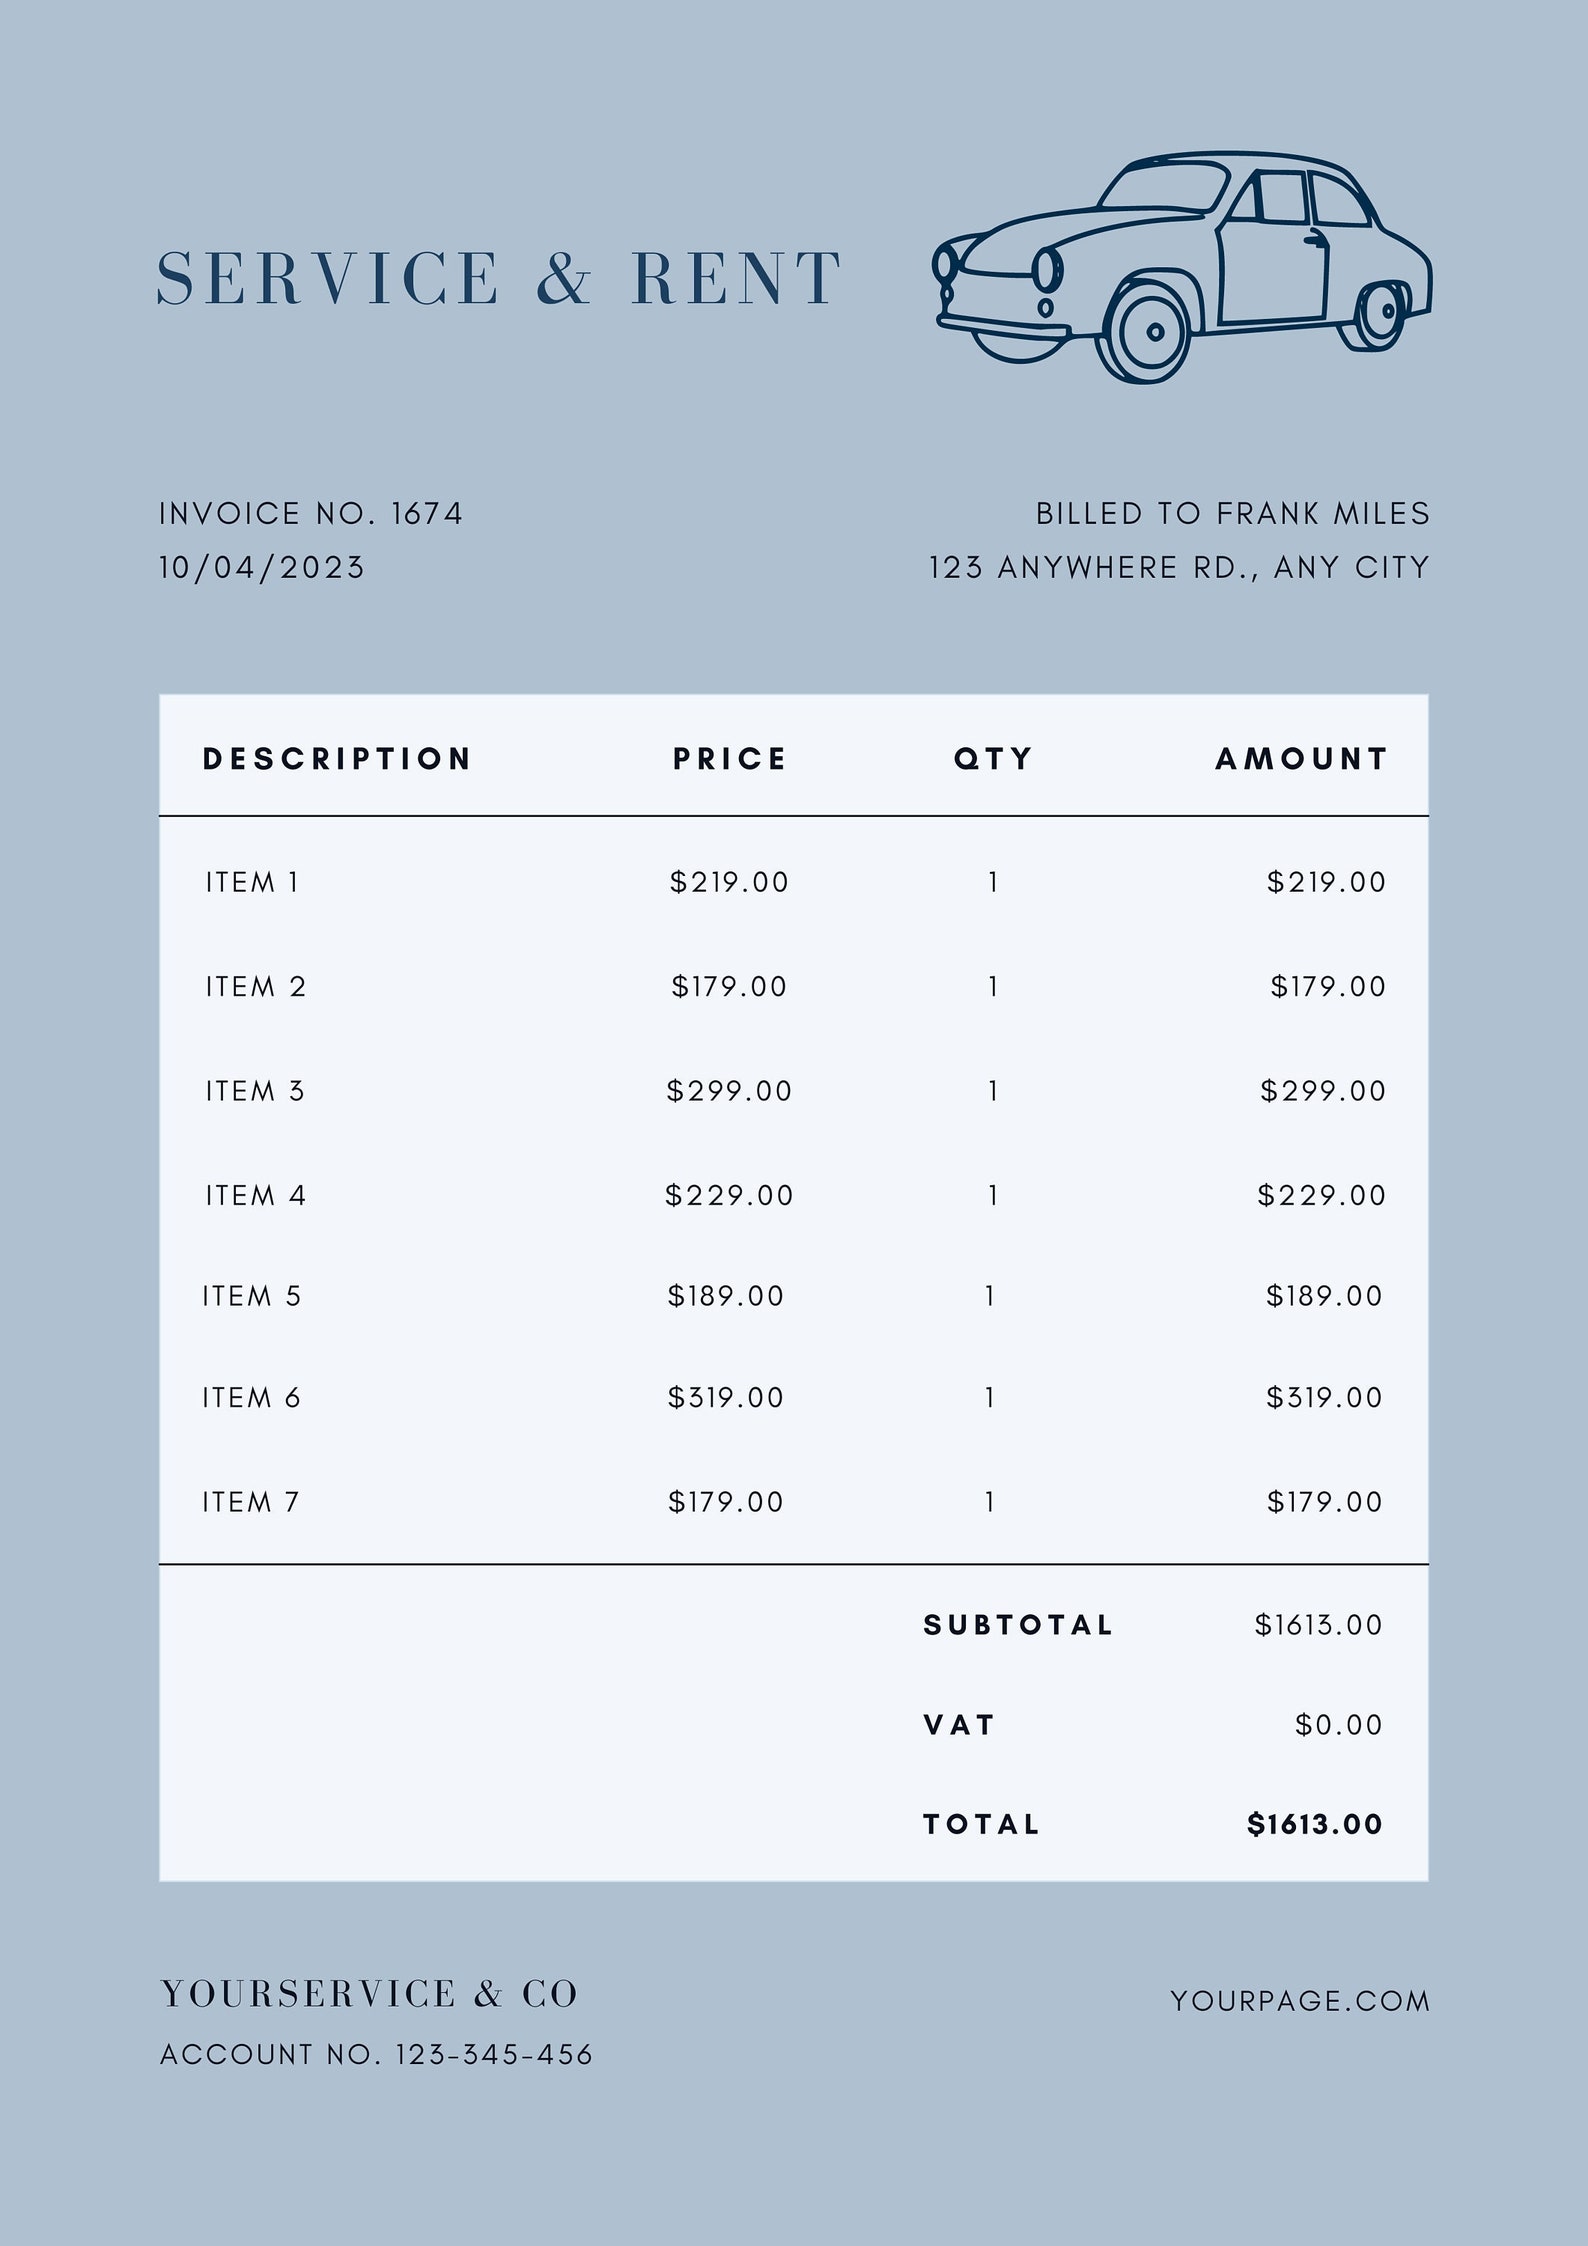
Task: Select the 123 Anywhere Rd. address
Action: pyautogui.click(x=1179, y=568)
